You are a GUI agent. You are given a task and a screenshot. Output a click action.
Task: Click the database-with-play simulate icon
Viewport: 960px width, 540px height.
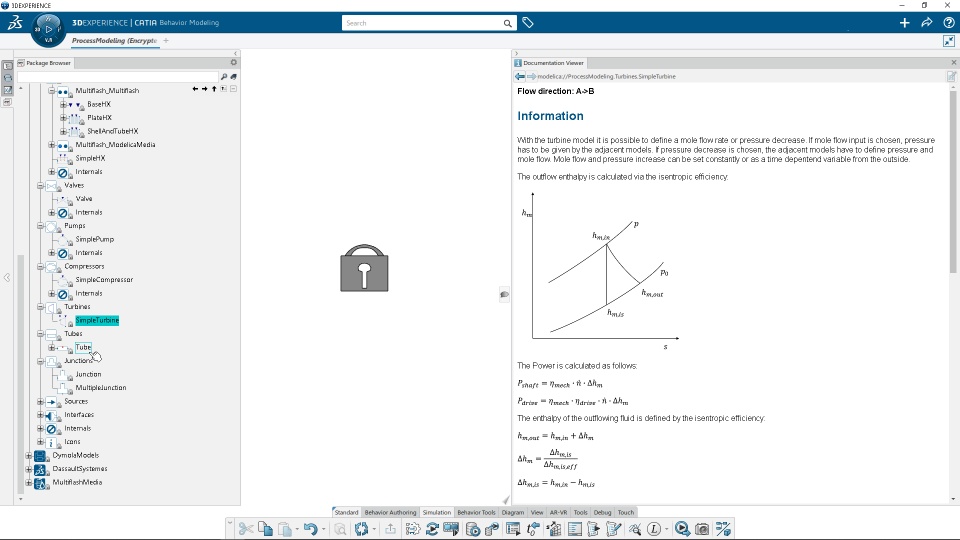click(x=473, y=528)
